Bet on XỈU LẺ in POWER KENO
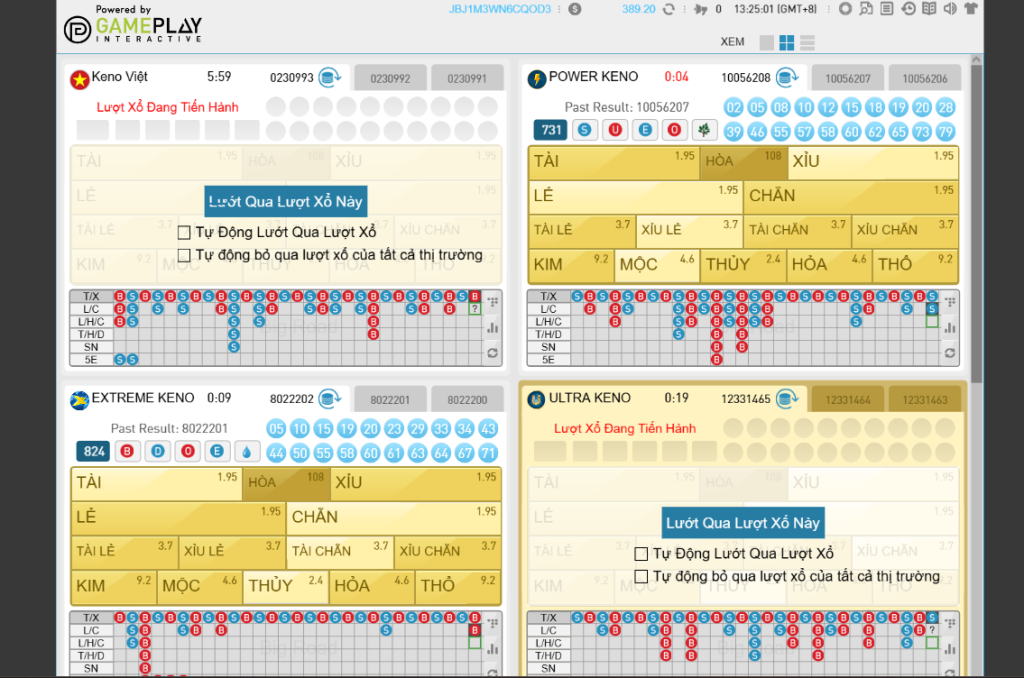 pyautogui.click(x=689, y=232)
